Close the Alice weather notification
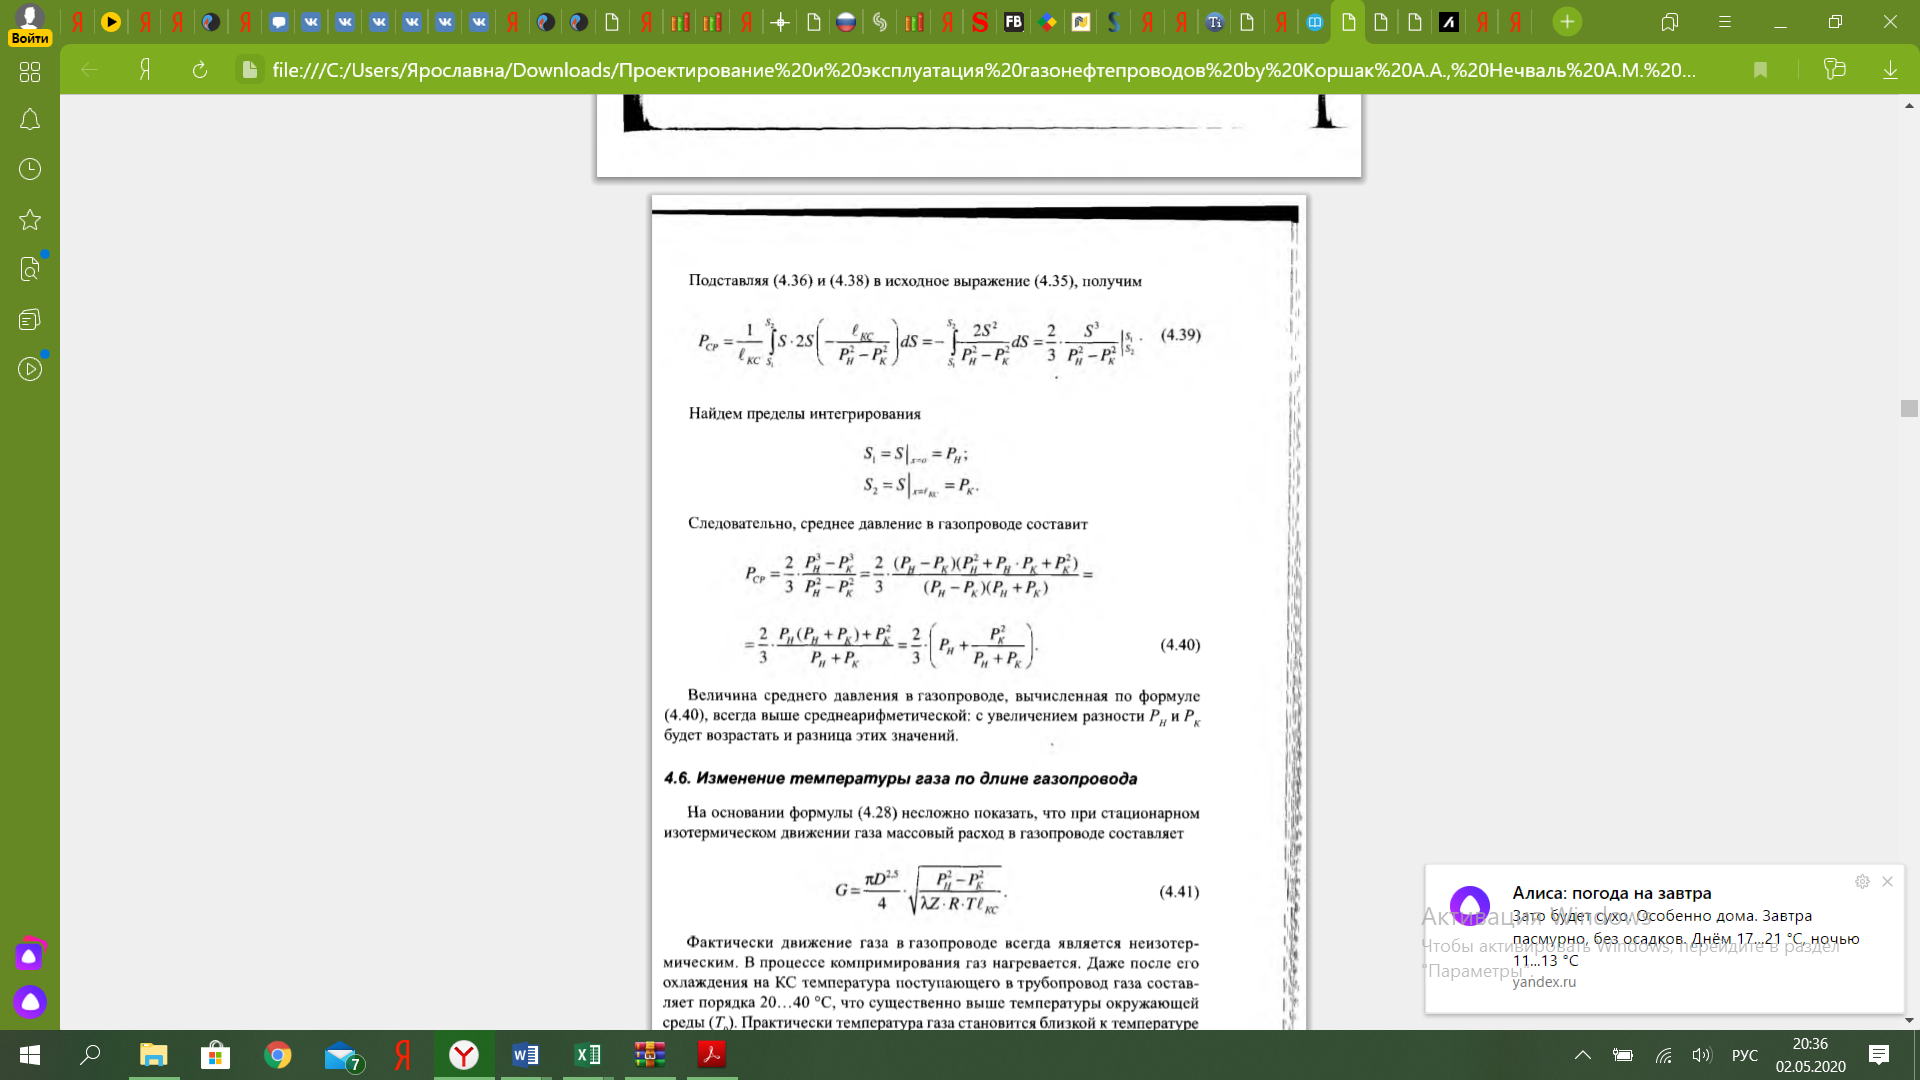The image size is (1920, 1080). click(1887, 881)
